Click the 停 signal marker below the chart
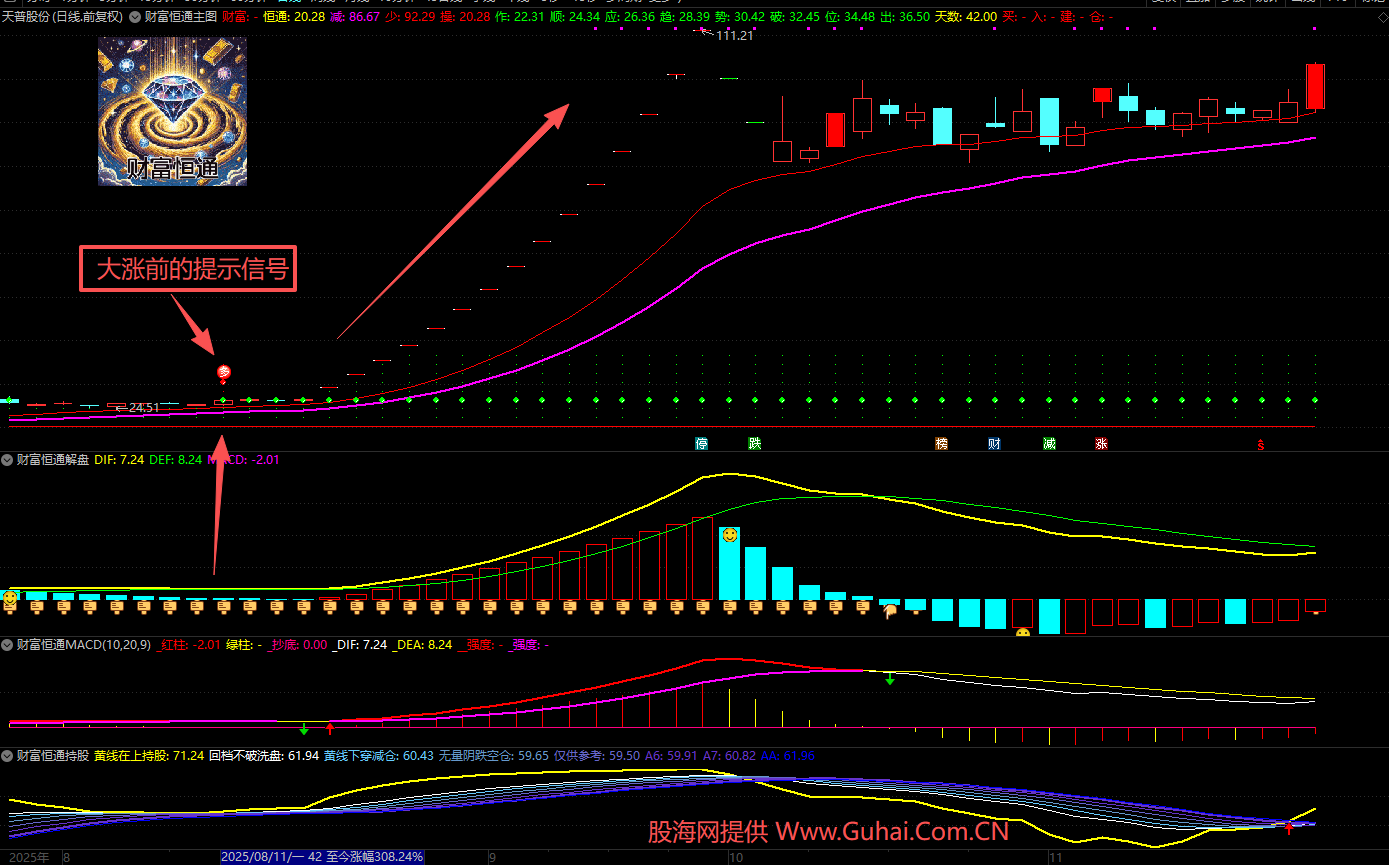The width and height of the screenshot is (1389, 865). 702,443
